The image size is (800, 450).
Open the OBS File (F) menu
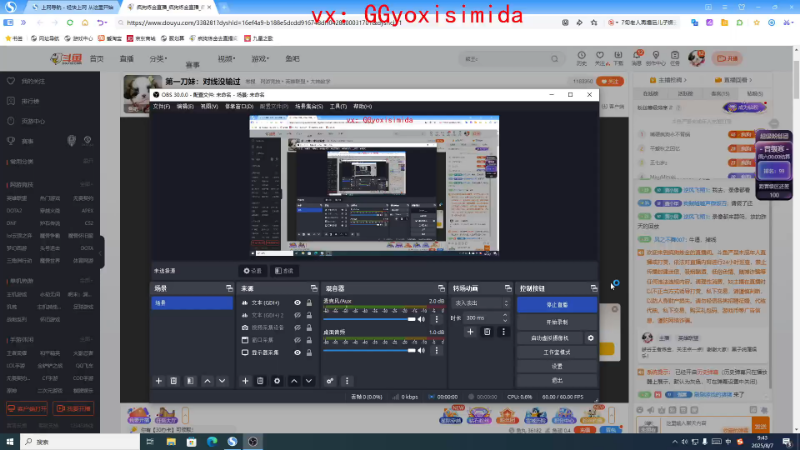click(161, 107)
